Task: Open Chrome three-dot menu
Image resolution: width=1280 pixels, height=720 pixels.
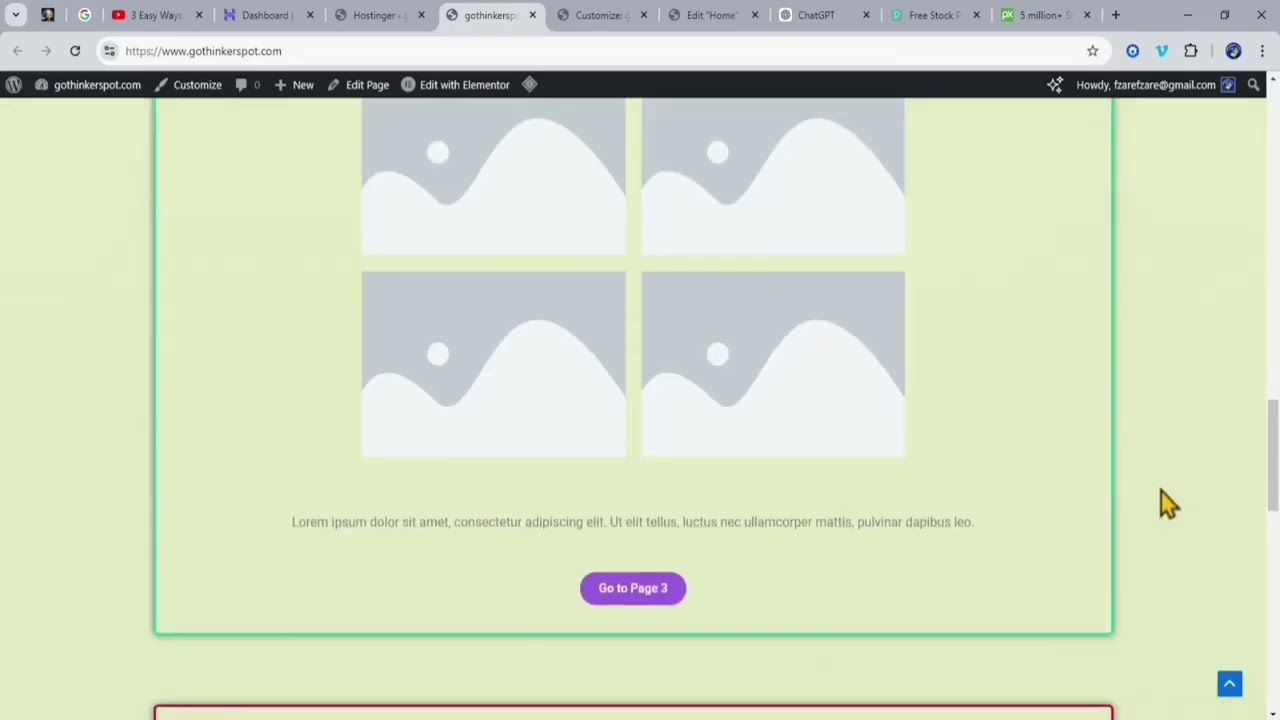Action: tap(1262, 51)
